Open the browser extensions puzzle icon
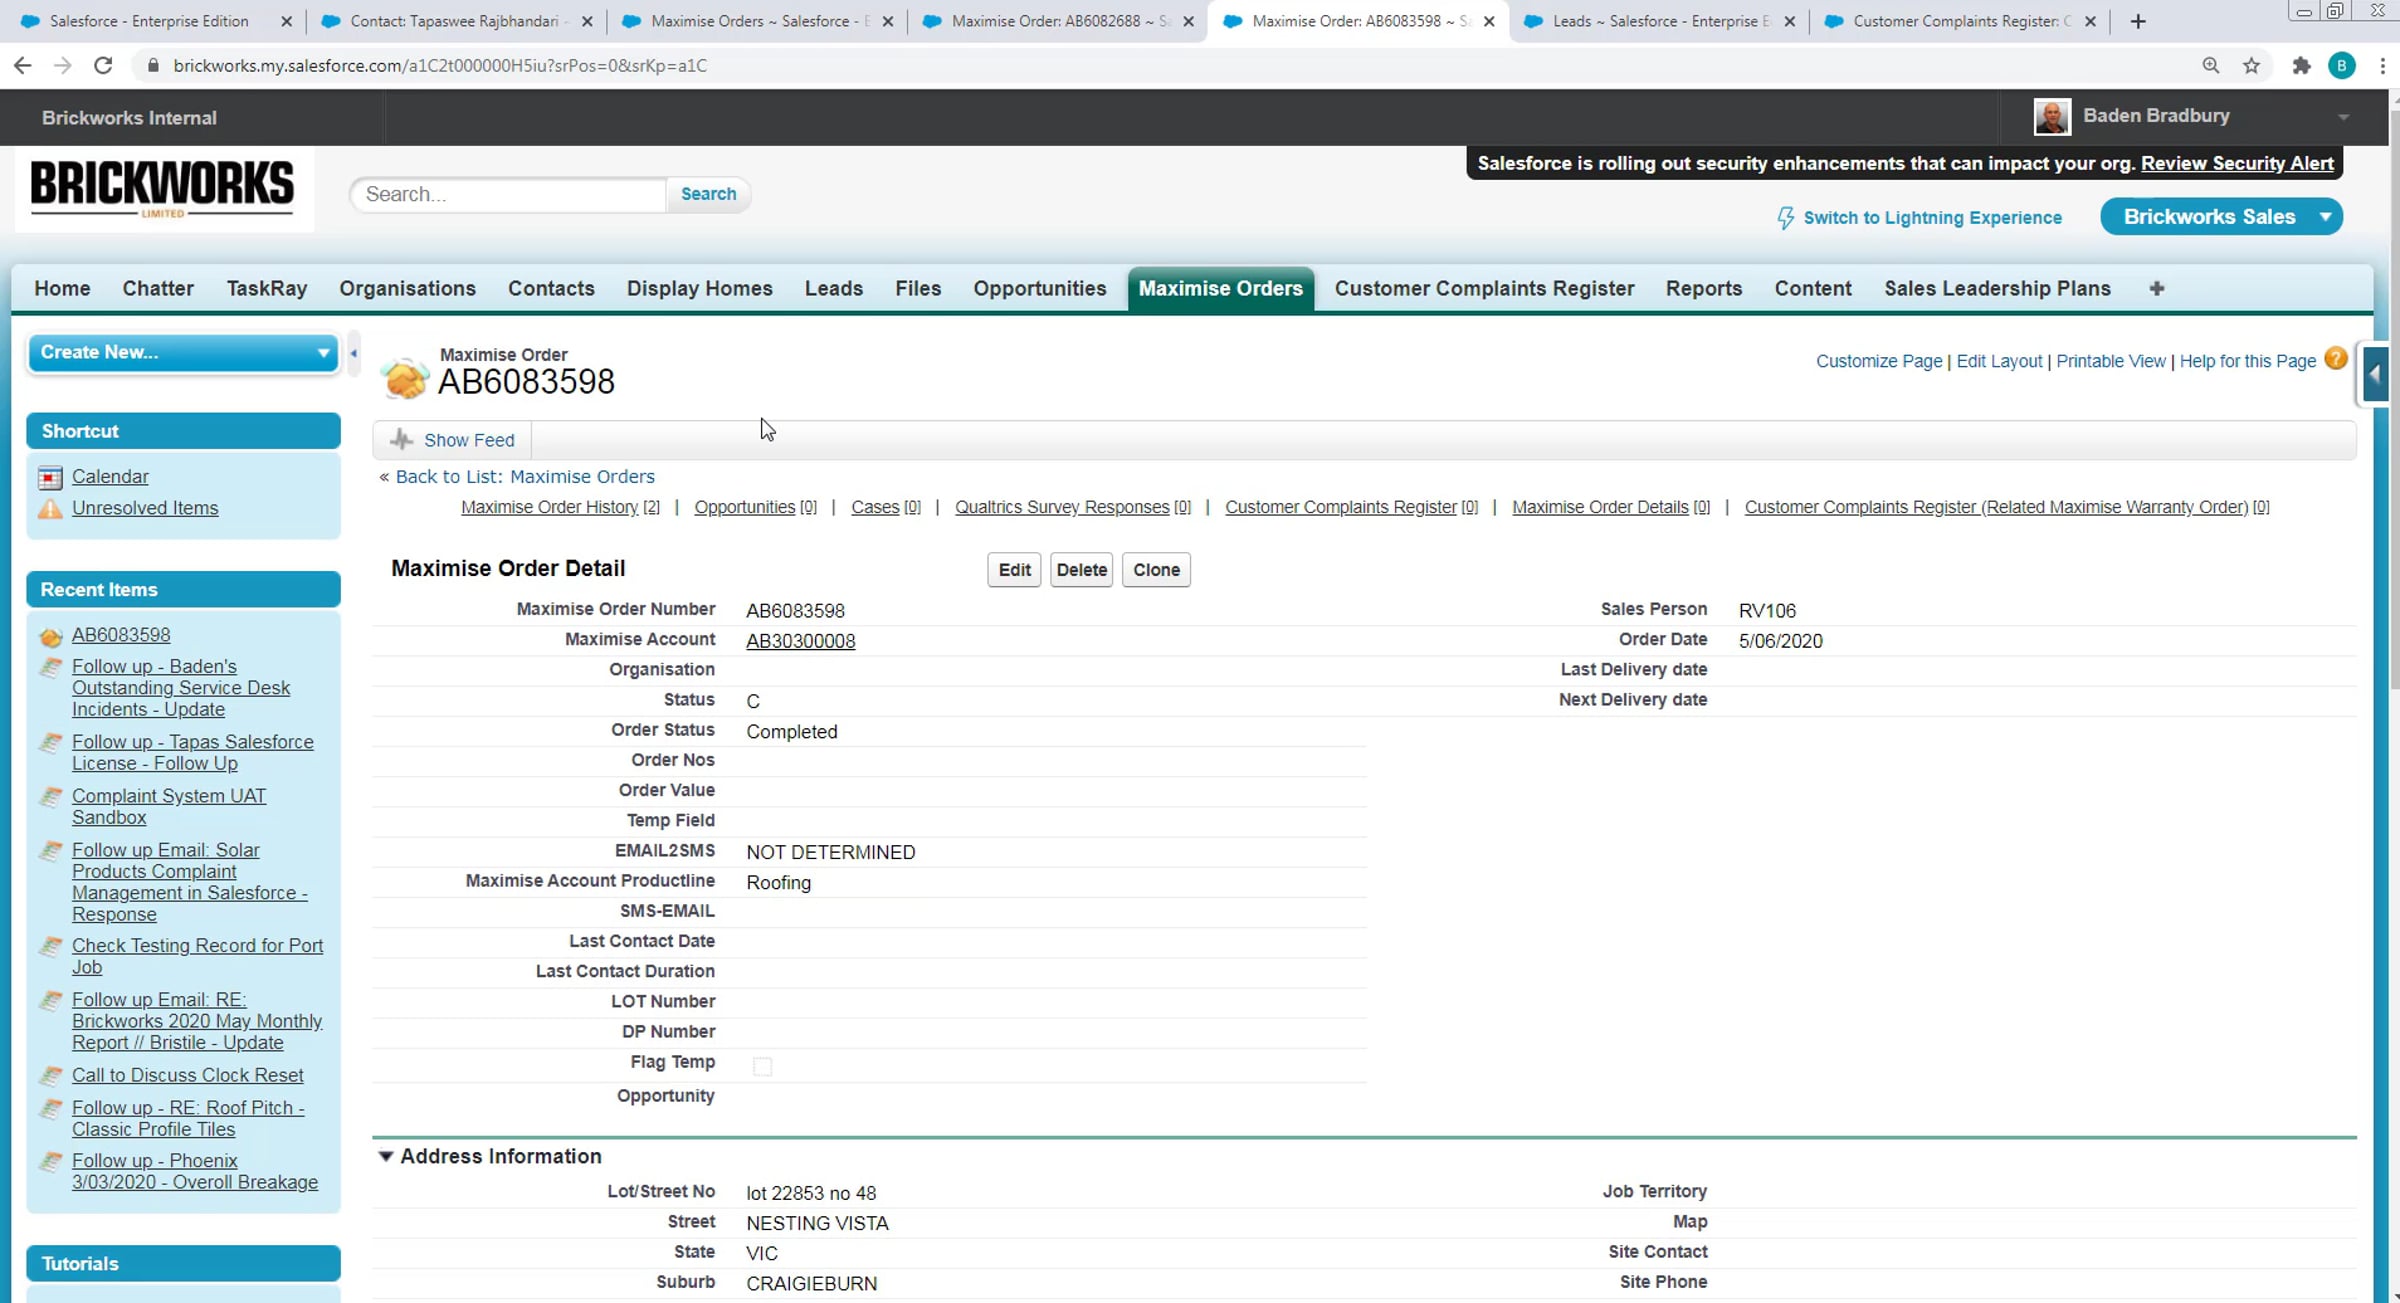This screenshot has width=2400, height=1303. 2301,66
